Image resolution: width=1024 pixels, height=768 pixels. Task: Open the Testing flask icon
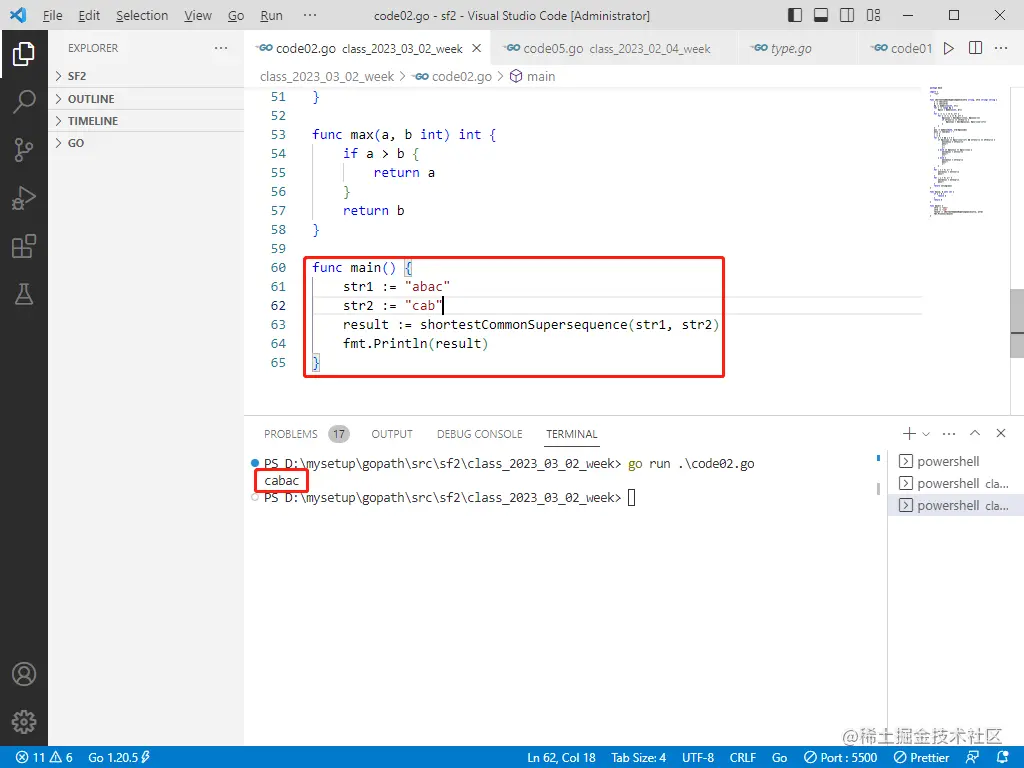(x=24, y=295)
